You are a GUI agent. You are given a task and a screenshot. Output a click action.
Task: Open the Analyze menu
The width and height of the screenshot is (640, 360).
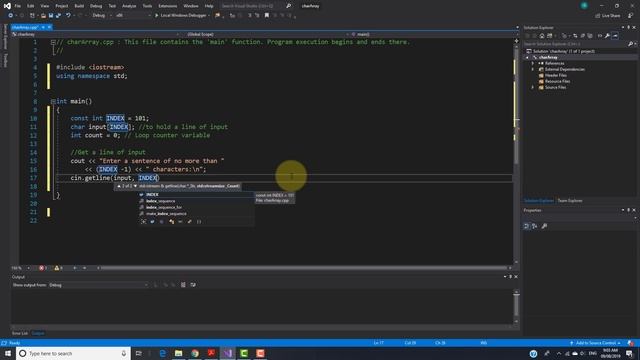129,6
